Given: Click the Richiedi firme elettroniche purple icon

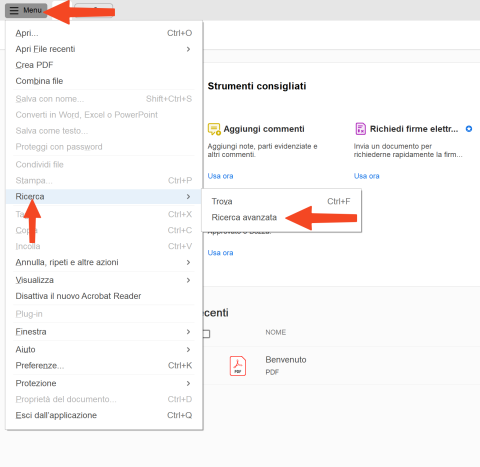Looking at the screenshot, I should click(x=360, y=129).
